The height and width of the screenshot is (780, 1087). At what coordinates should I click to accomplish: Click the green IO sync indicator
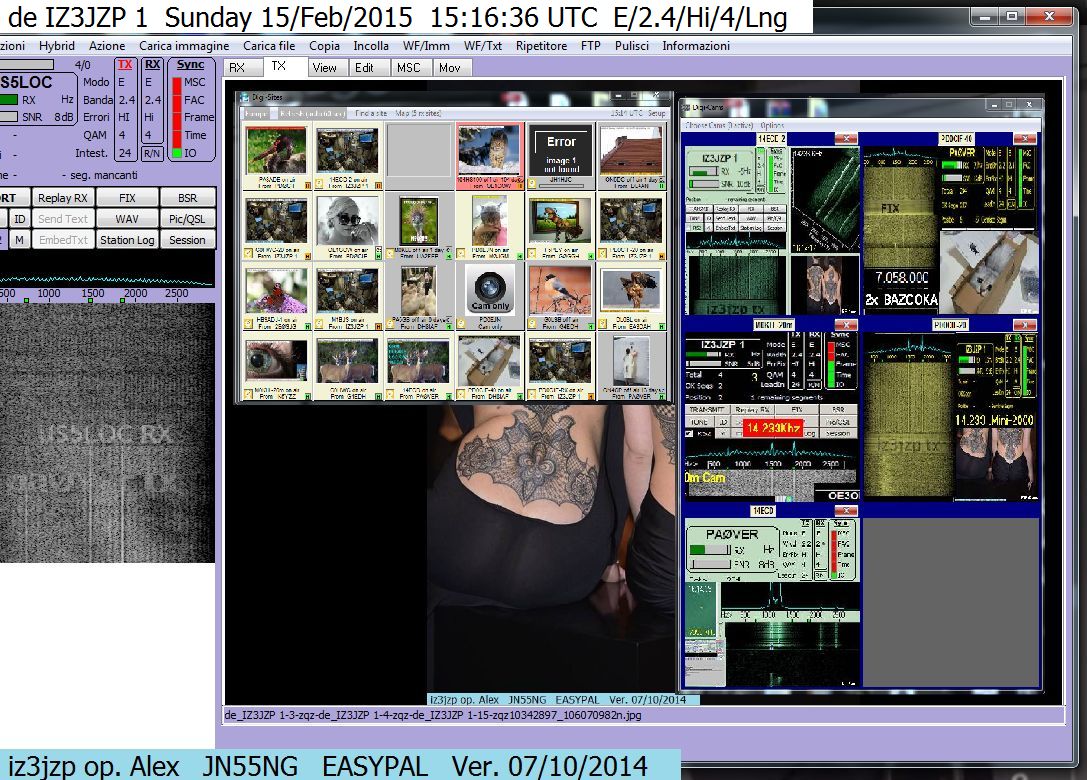(x=177, y=153)
